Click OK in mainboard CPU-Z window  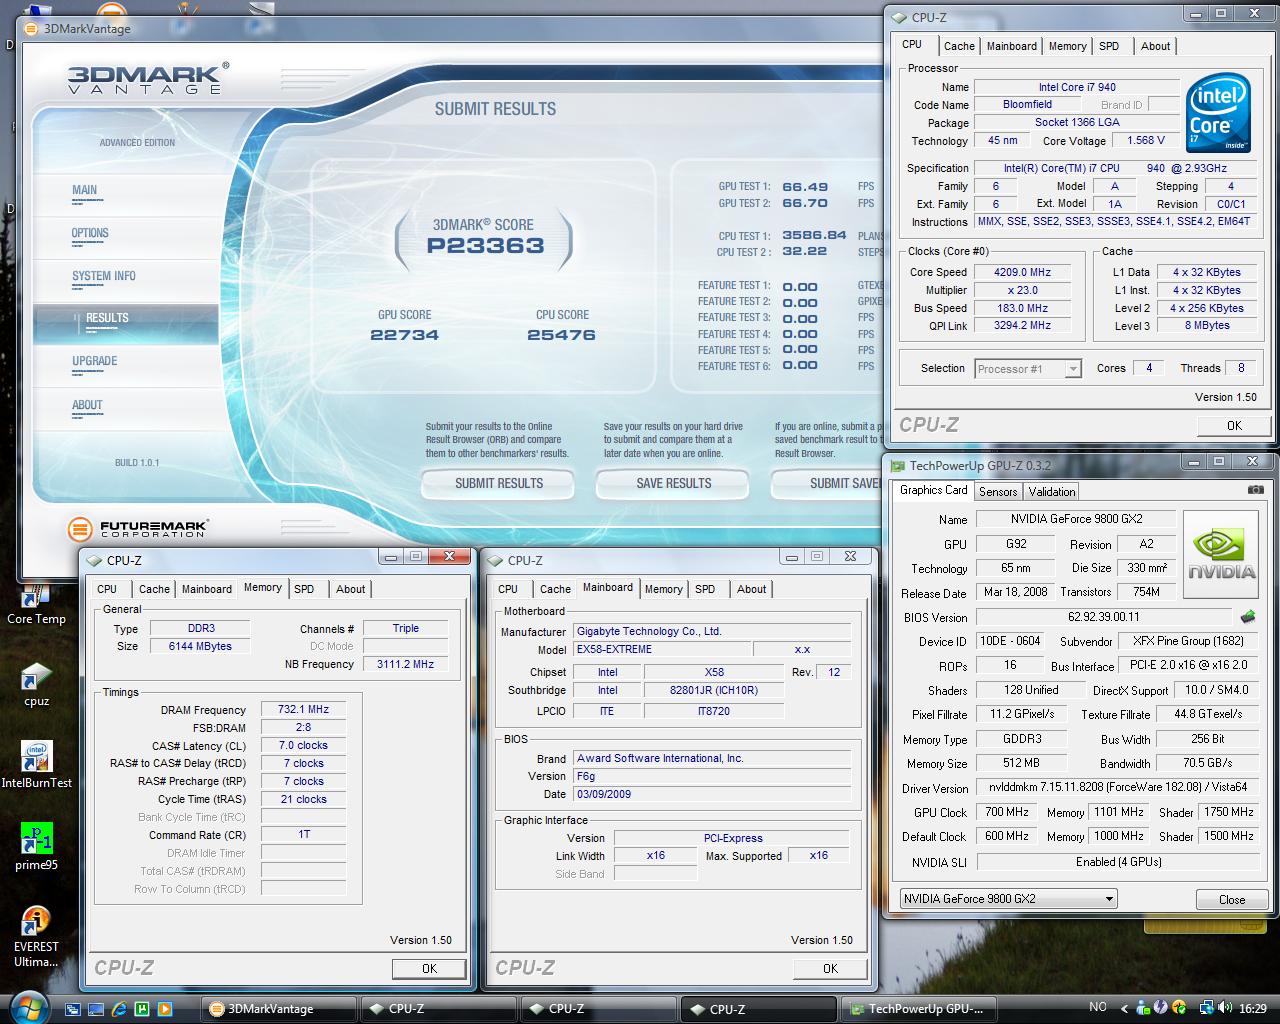tap(830, 968)
